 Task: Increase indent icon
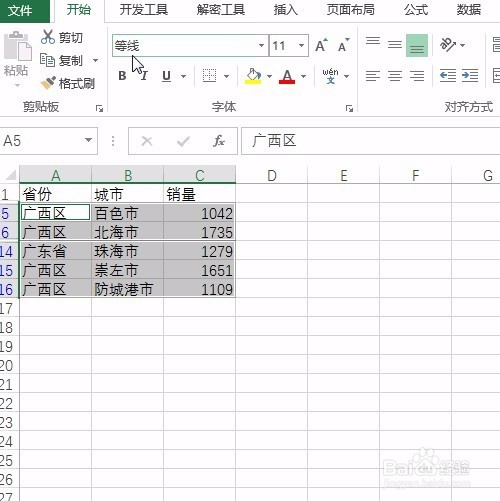click(470, 76)
